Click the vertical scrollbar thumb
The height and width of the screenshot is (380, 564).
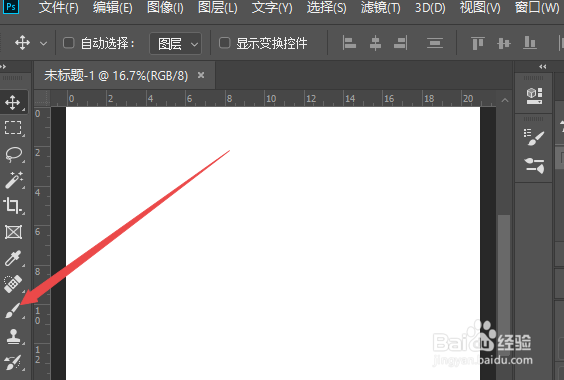[504, 284]
